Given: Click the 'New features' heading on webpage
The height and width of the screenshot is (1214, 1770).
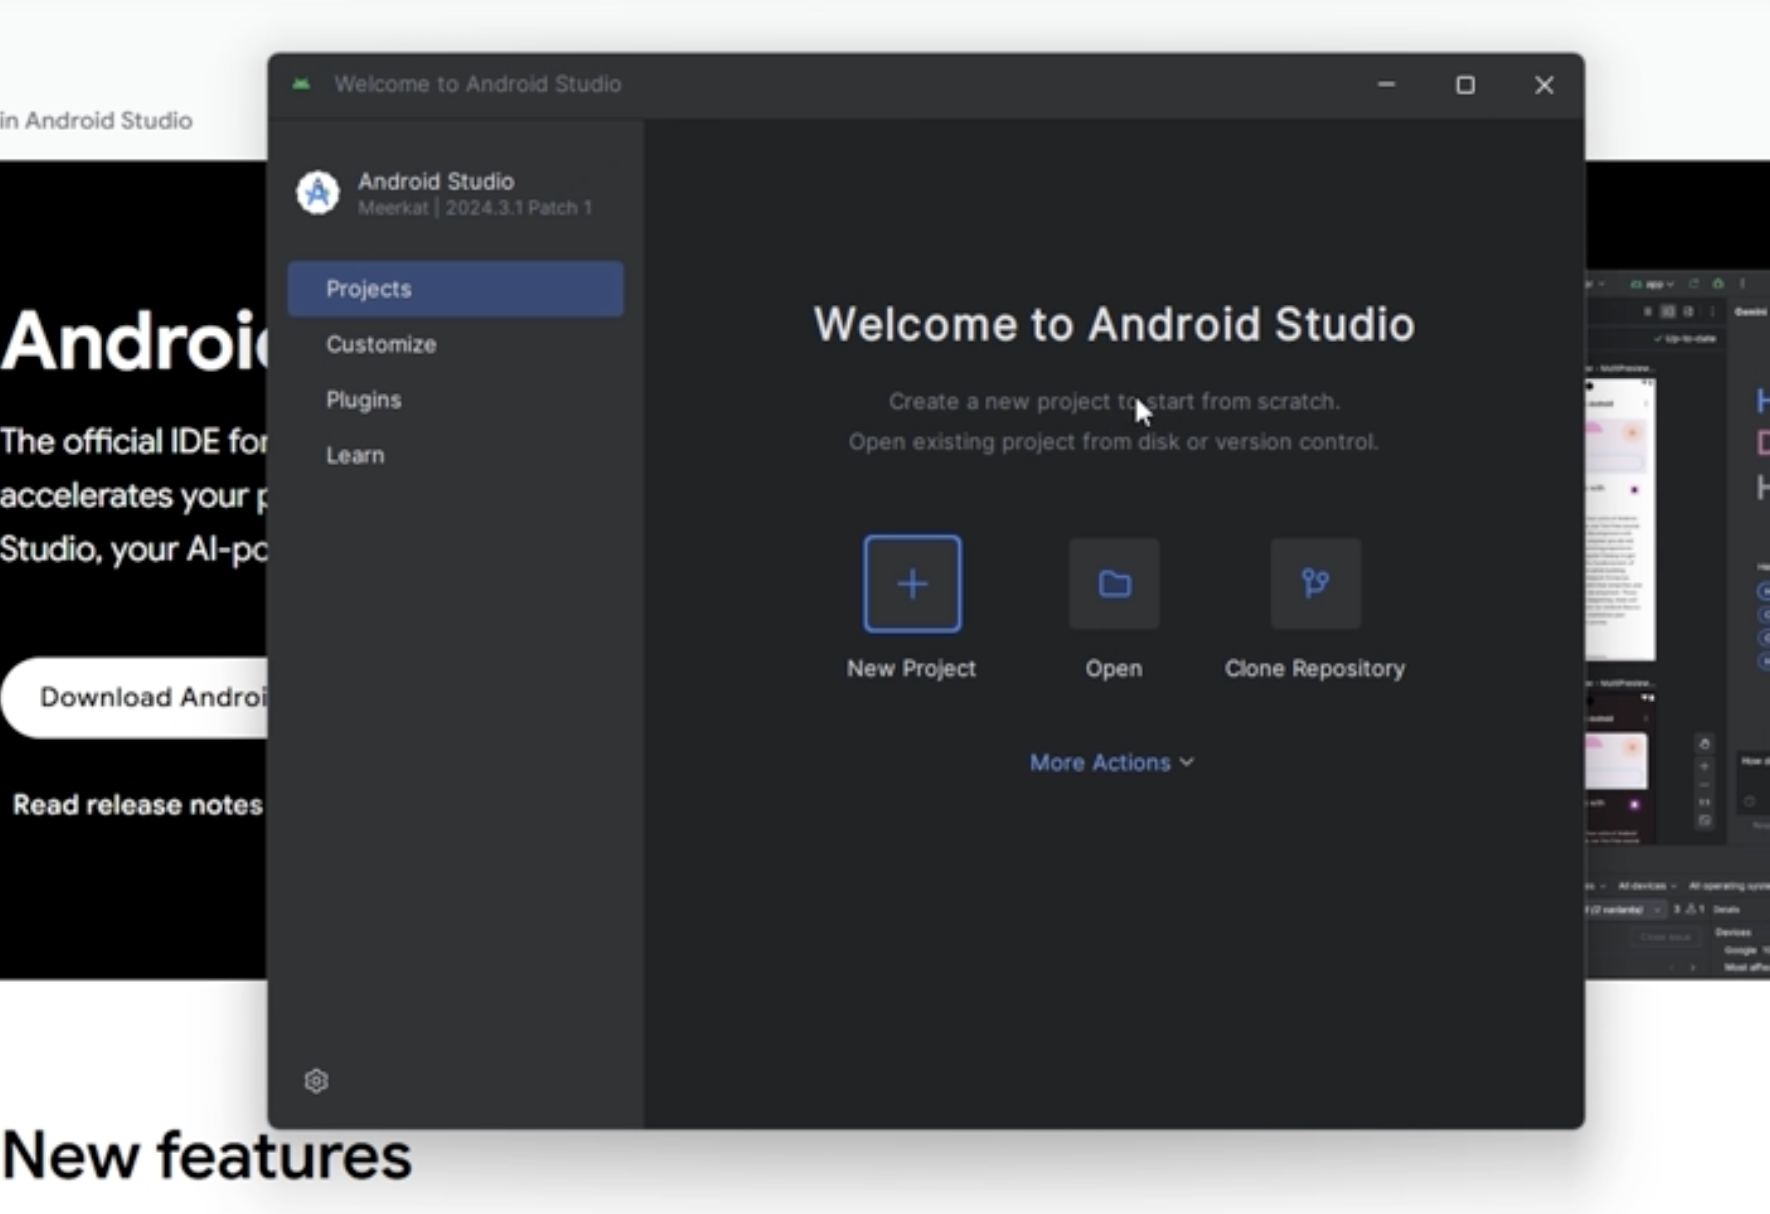Looking at the screenshot, I should [x=207, y=1156].
